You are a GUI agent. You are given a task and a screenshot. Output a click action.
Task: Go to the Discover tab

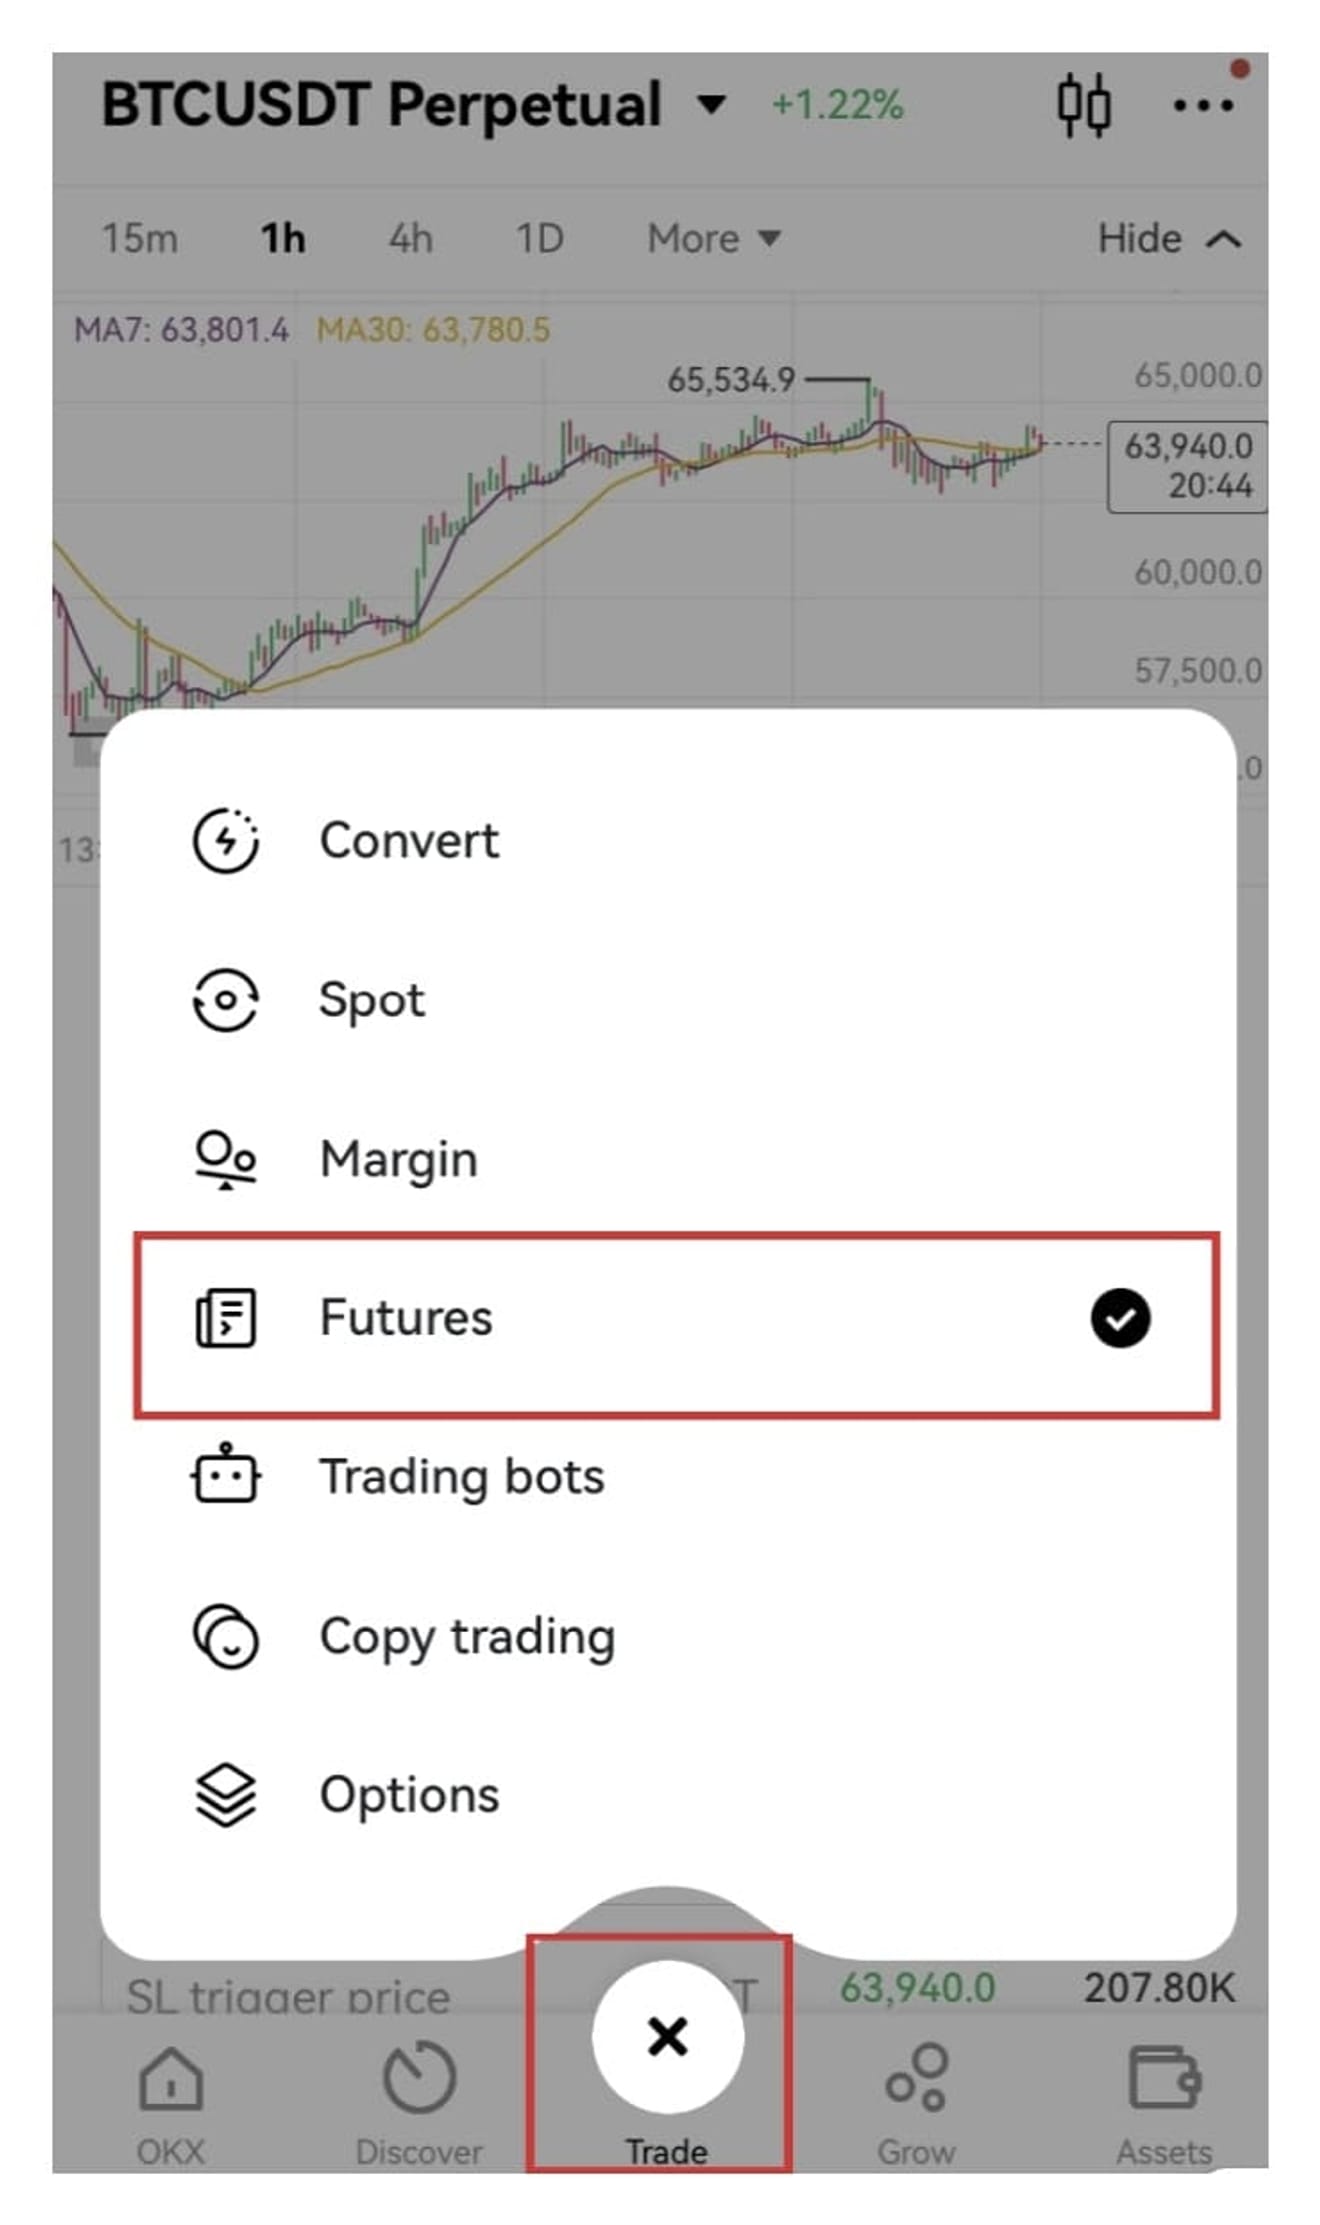419,2105
